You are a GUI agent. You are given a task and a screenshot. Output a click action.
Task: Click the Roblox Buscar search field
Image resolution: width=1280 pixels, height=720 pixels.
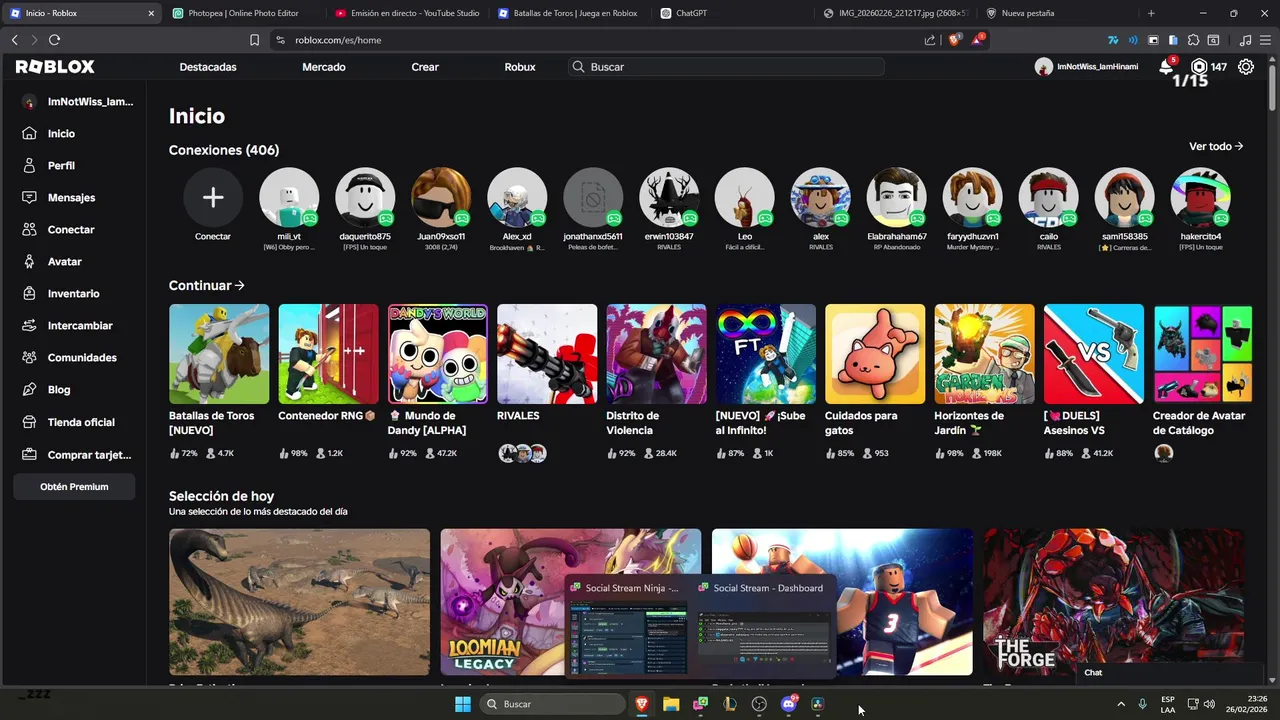click(x=726, y=67)
